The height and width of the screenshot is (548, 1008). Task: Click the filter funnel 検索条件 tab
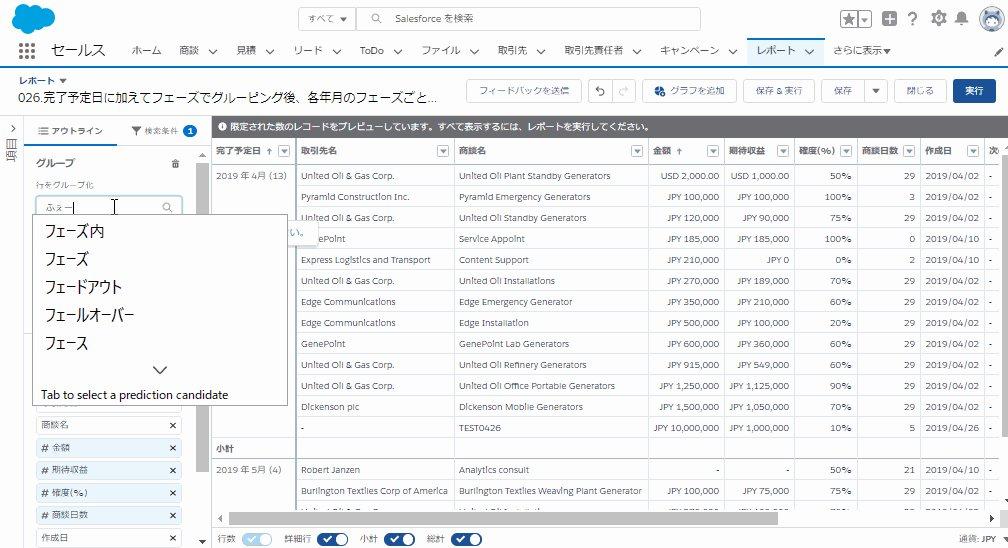pos(163,131)
